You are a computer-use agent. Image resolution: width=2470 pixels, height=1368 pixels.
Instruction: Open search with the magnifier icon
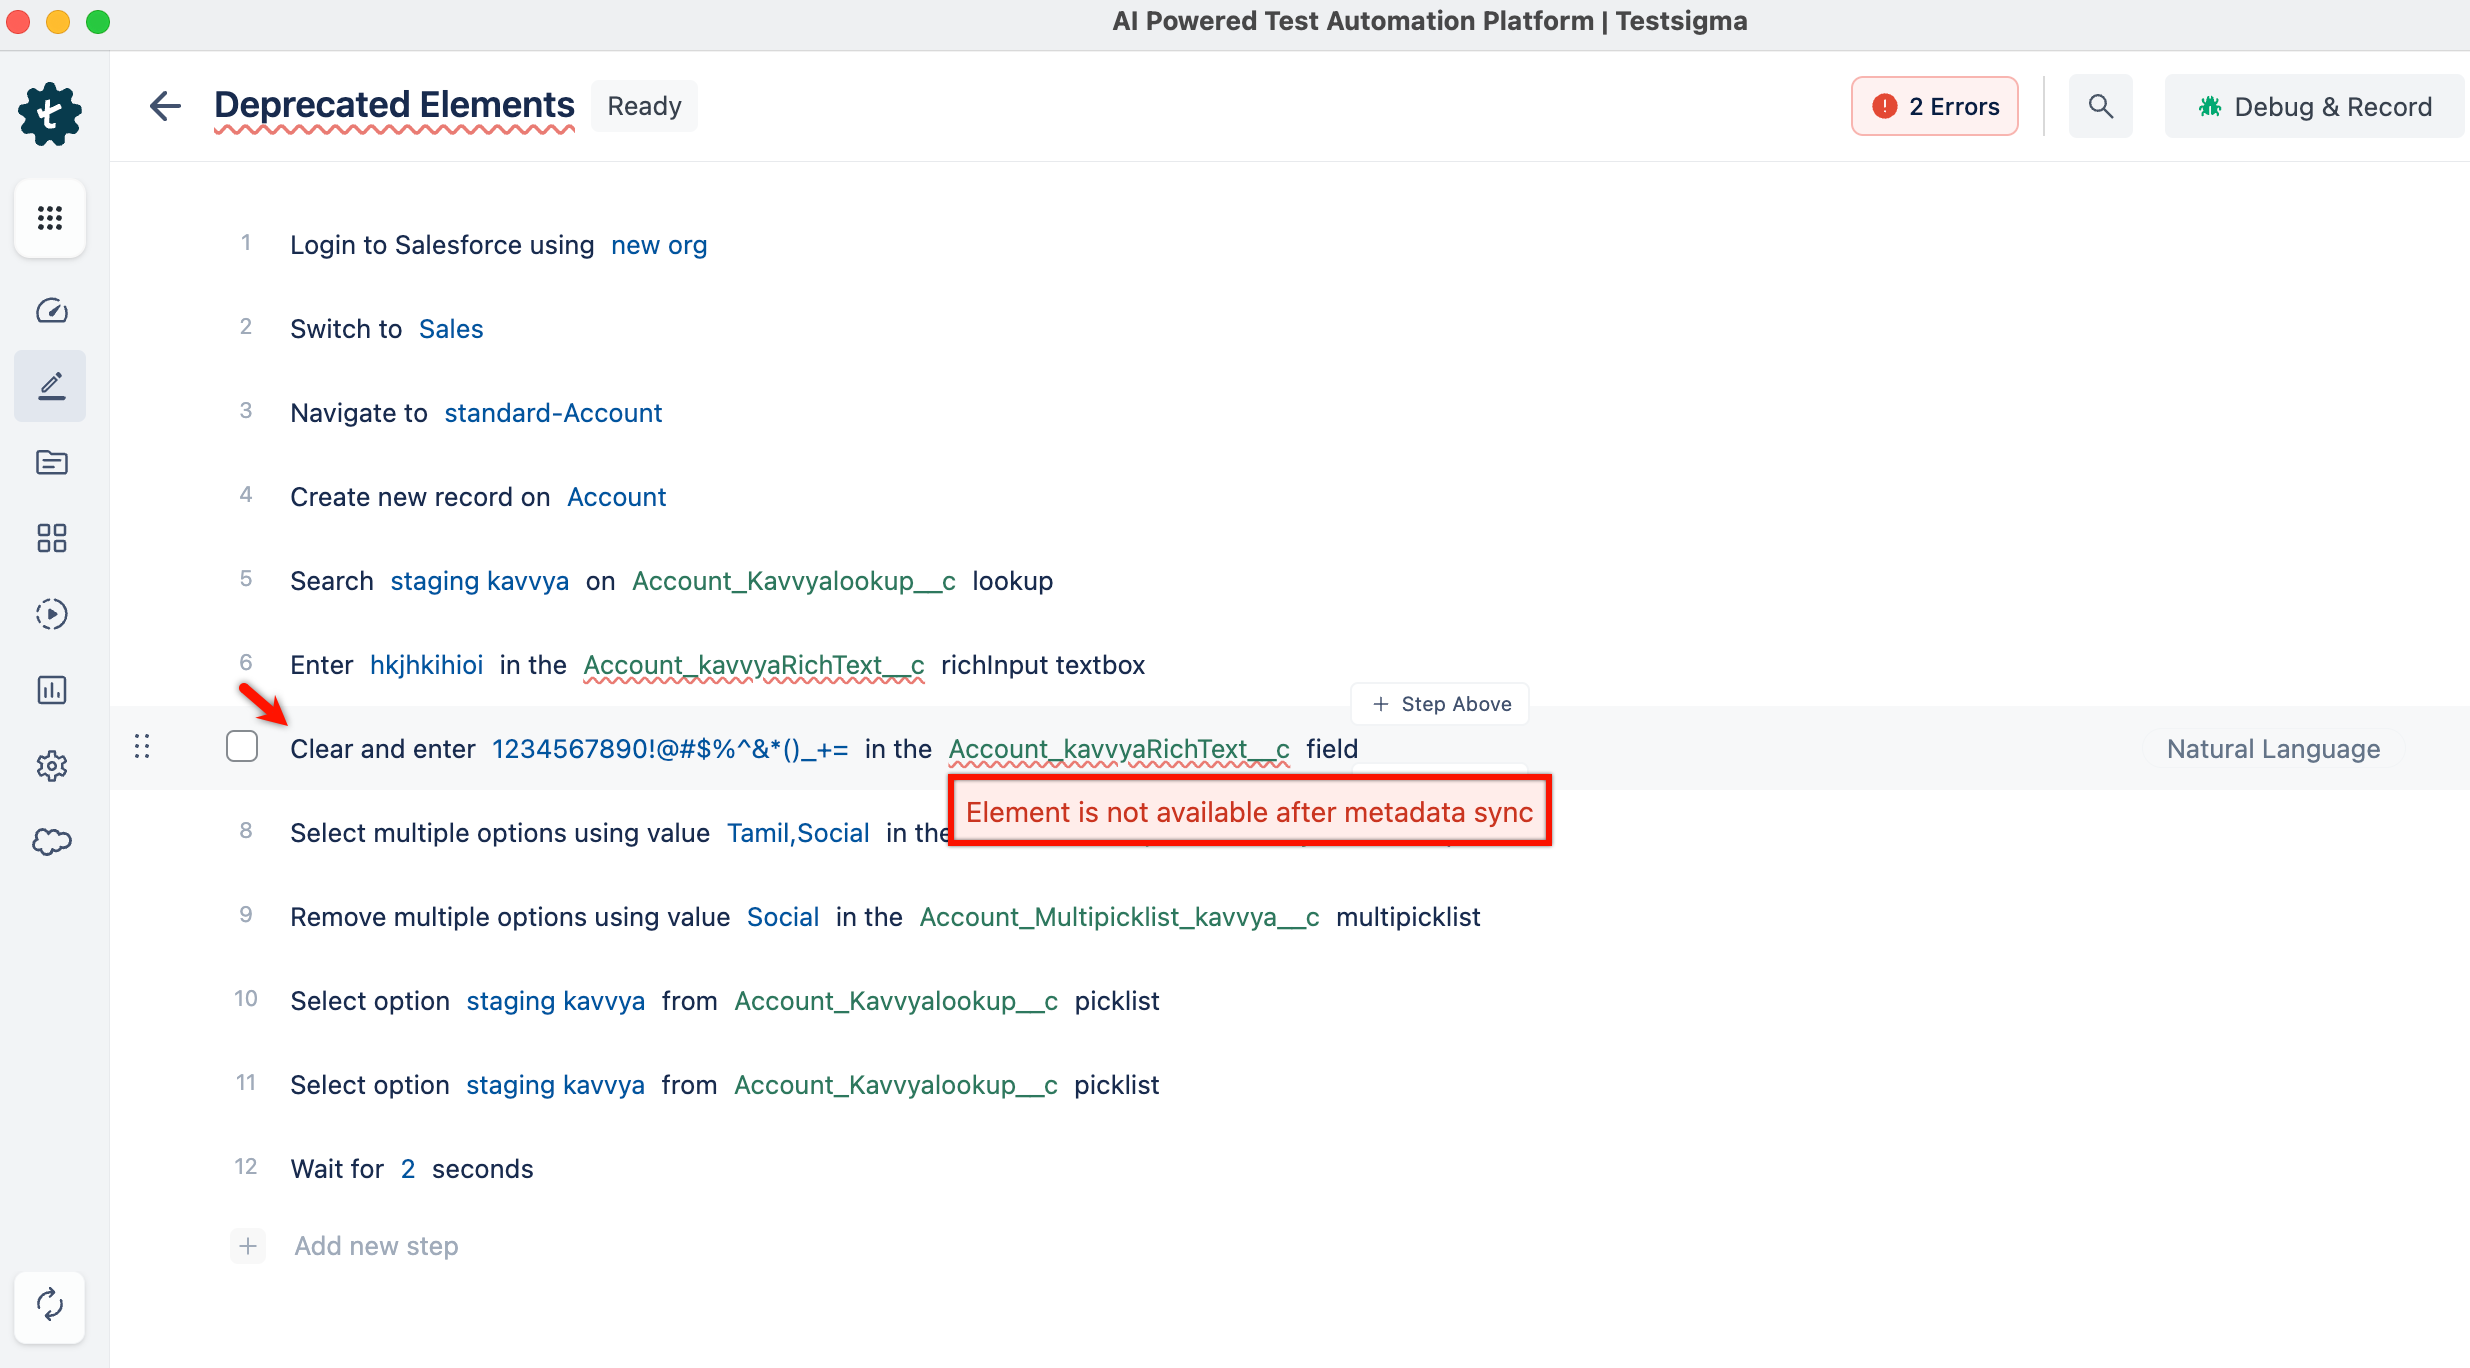tap(2100, 106)
